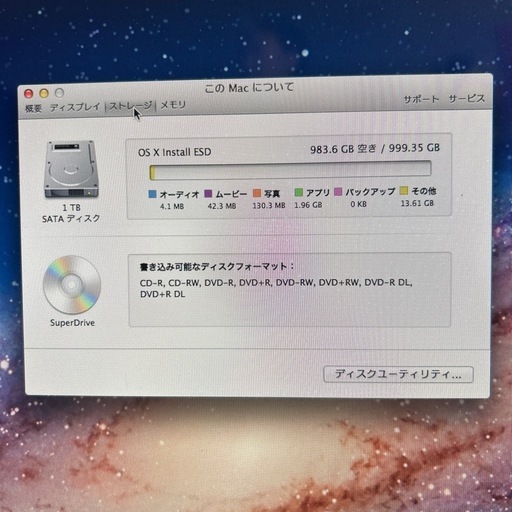Click the purple ムービー color swatch

(x=208, y=194)
